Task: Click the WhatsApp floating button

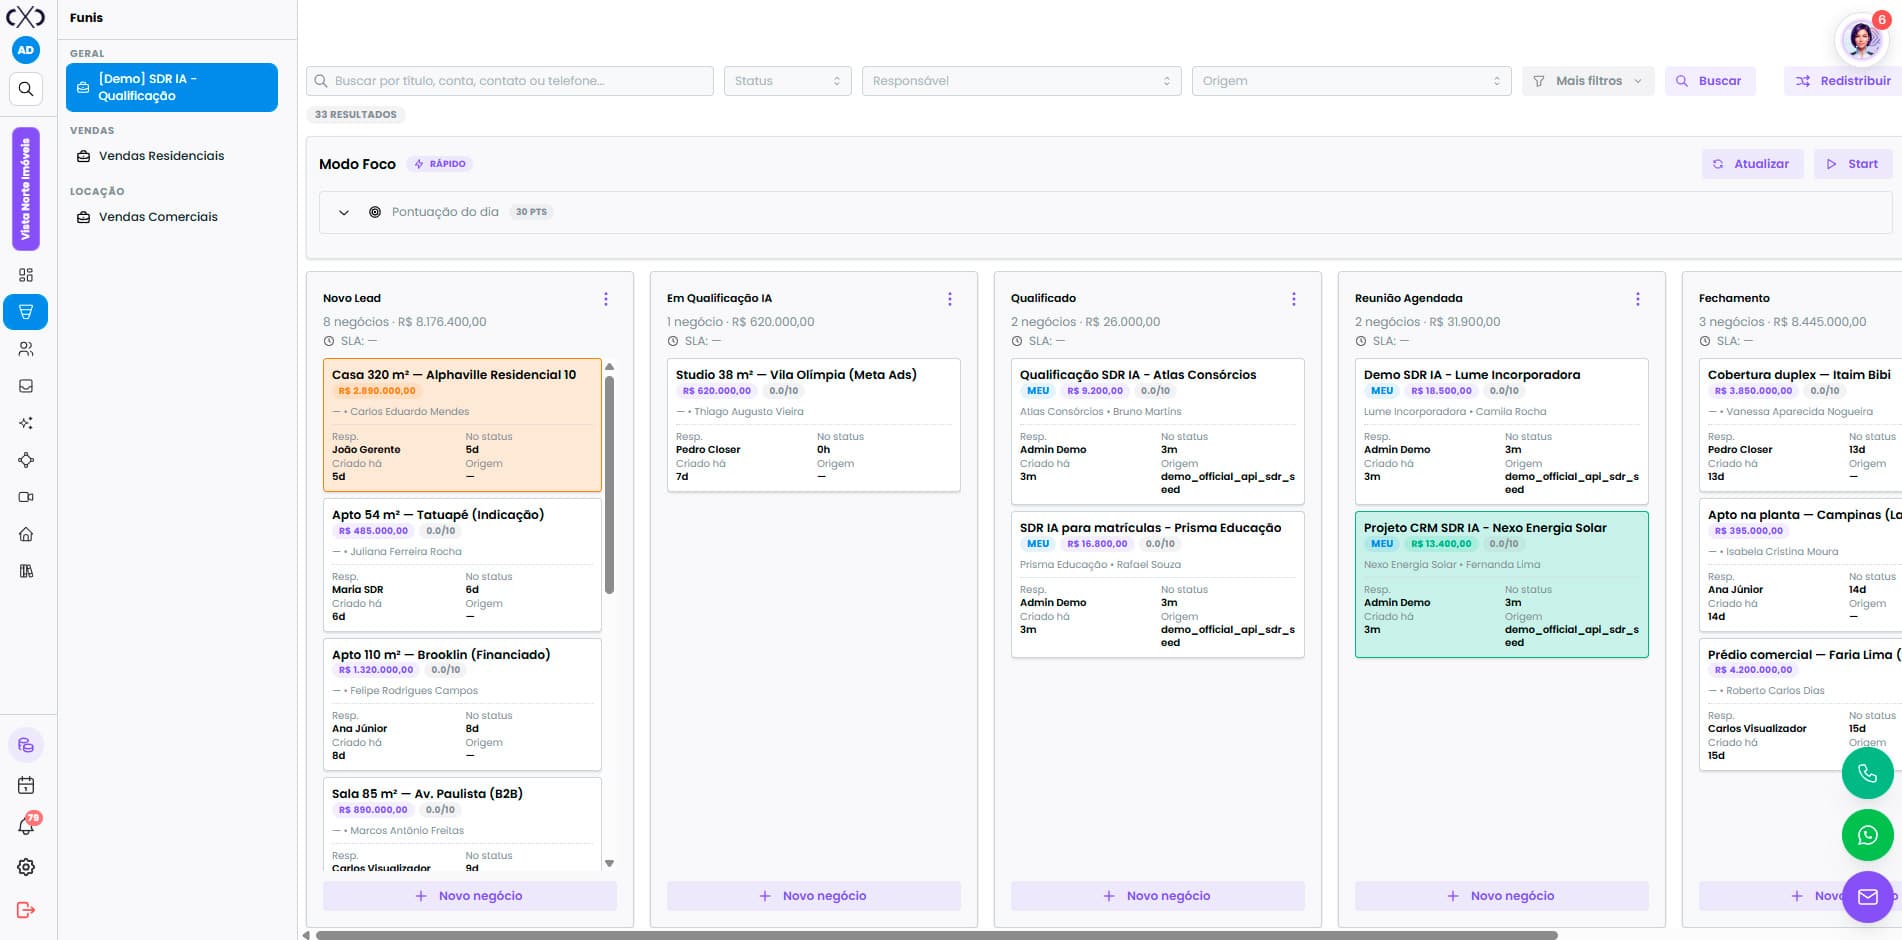Action: pyautogui.click(x=1867, y=835)
